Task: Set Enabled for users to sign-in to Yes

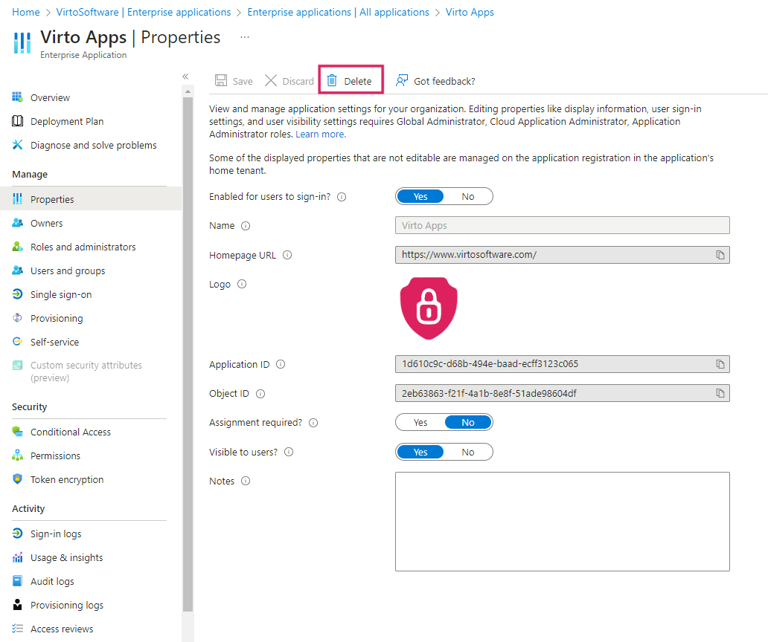Action: [x=420, y=196]
